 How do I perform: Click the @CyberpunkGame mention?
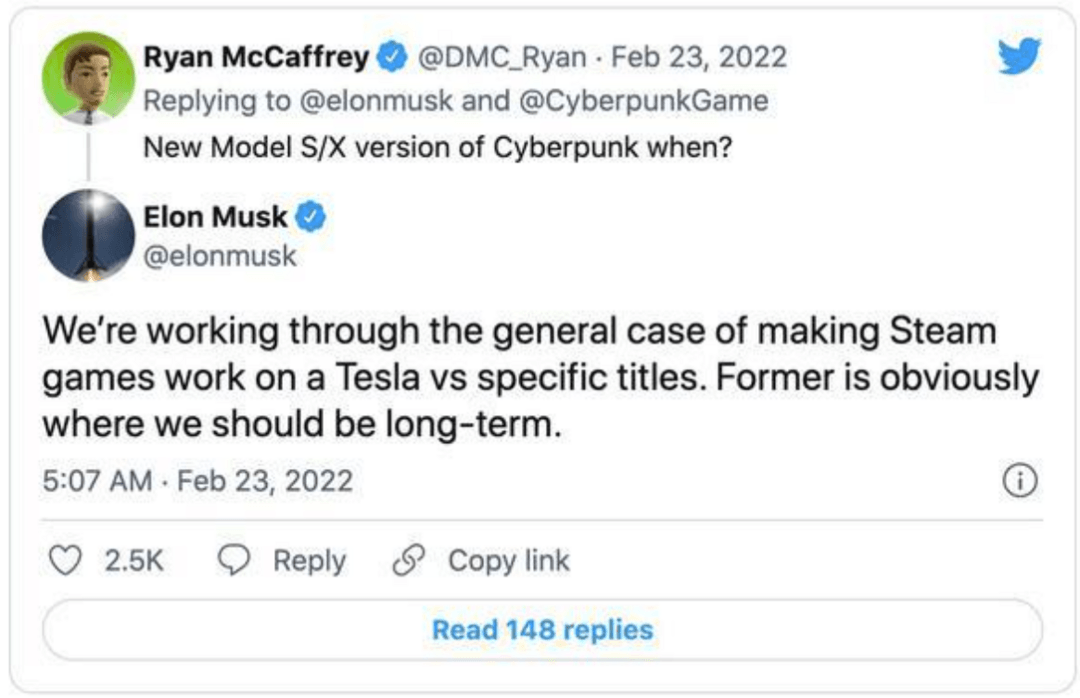tap(643, 101)
